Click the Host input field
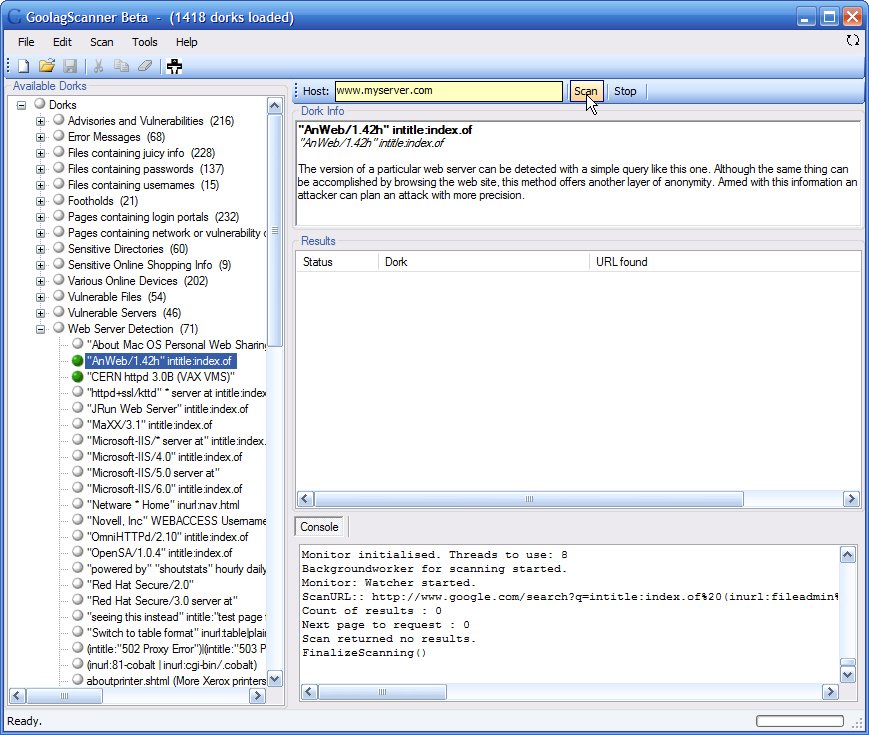Image resolution: width=869 pixels, height=735 pixels. click(448, 91)
